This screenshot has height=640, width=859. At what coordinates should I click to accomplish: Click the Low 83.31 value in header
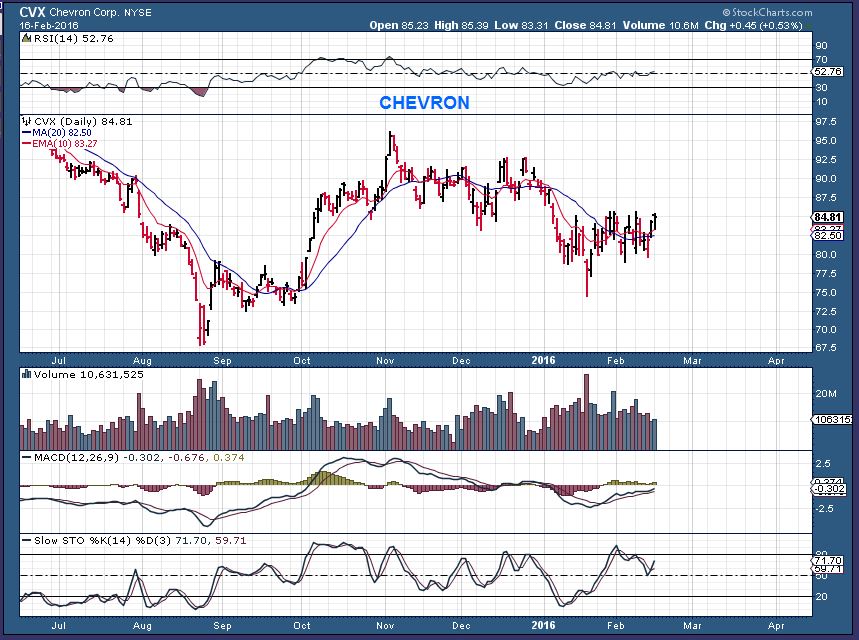coord(521,25)
